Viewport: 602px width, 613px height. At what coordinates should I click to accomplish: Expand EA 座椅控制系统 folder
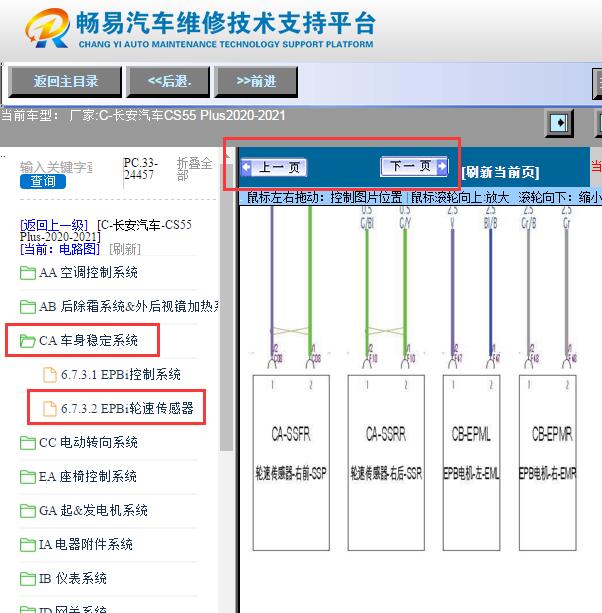88,477
